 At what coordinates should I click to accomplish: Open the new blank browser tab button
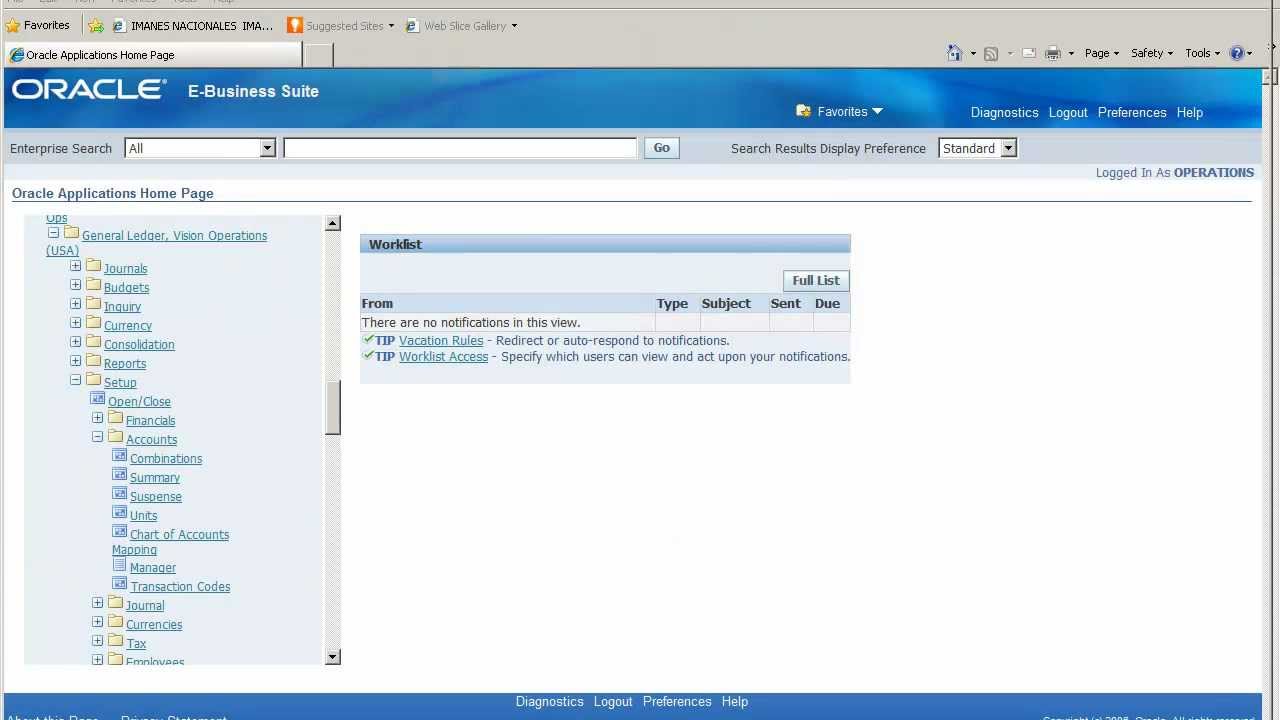tap(317, 55)
